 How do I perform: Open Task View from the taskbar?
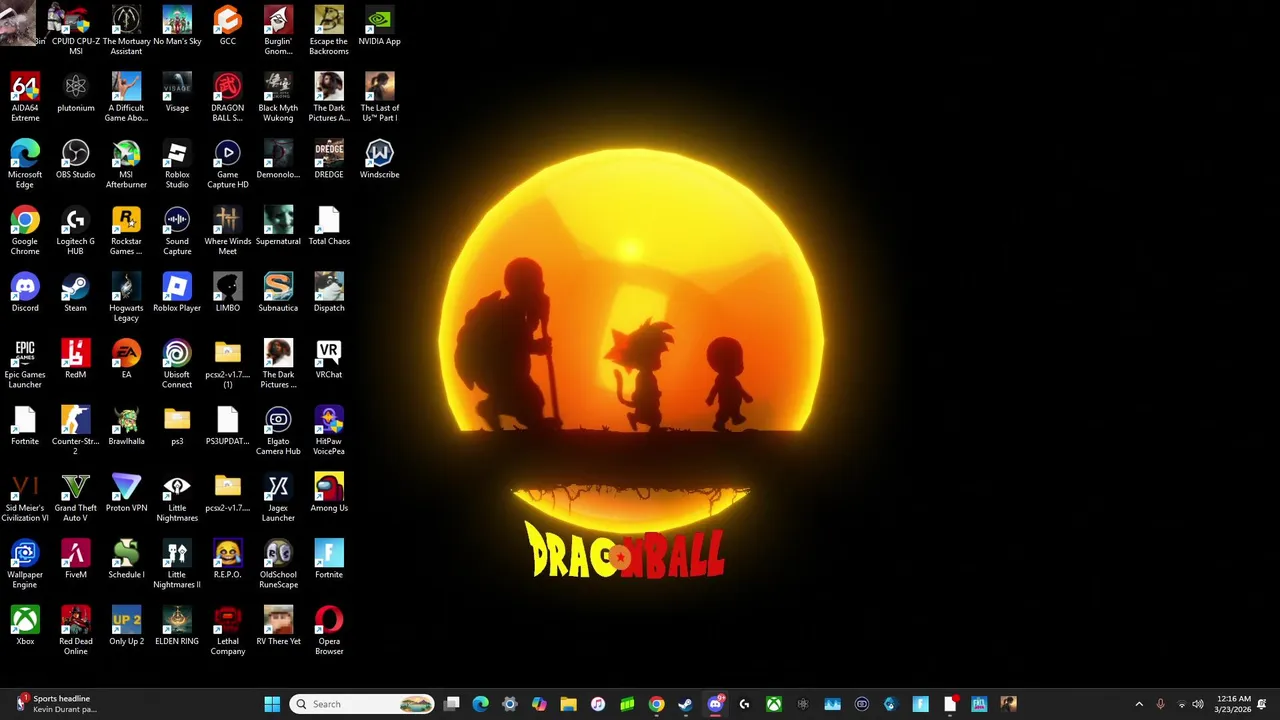coord(452,704)
